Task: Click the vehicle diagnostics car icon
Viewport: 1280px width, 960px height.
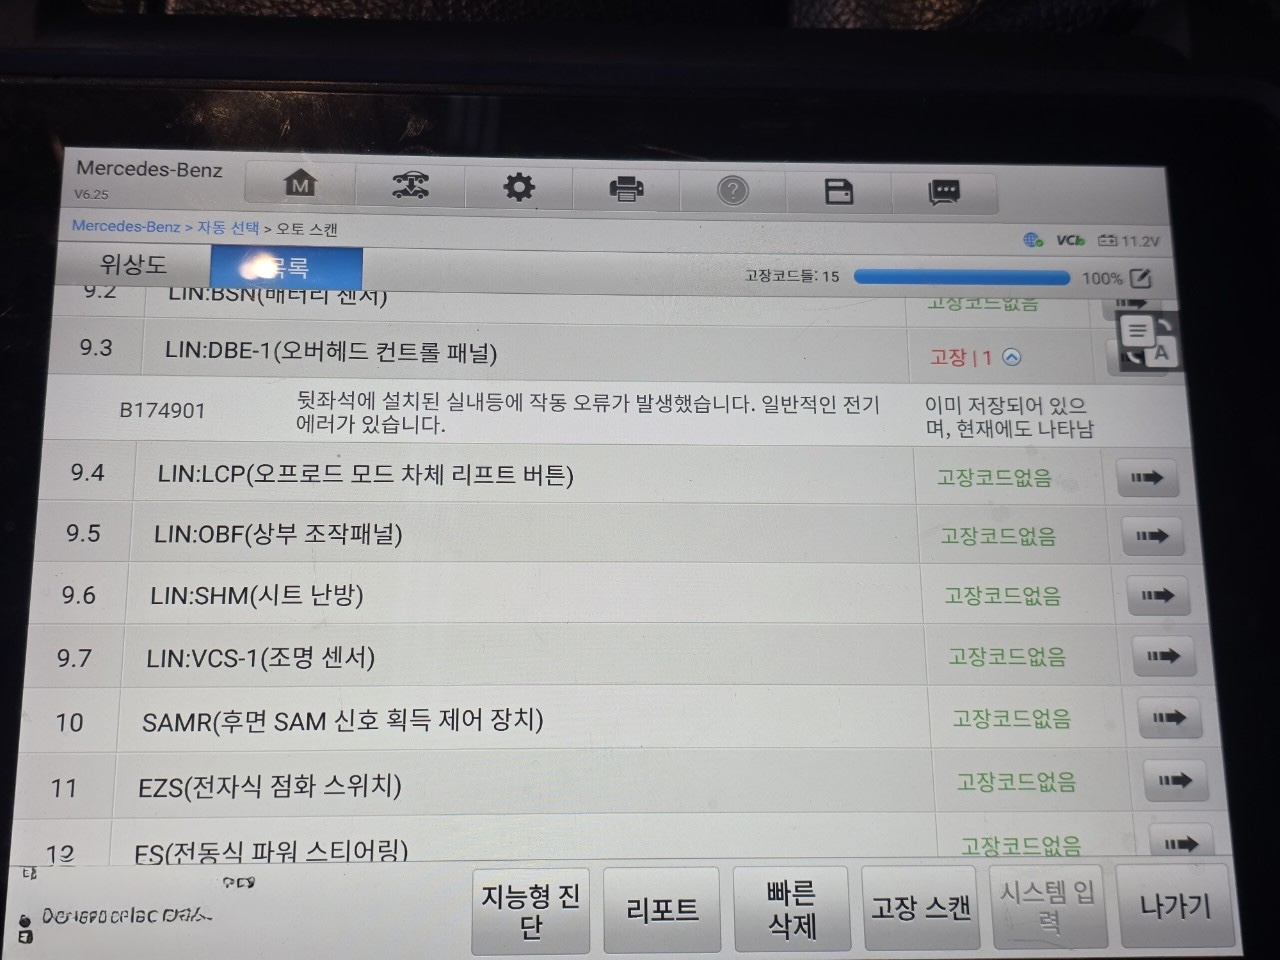Action: (x=410, y=186)
